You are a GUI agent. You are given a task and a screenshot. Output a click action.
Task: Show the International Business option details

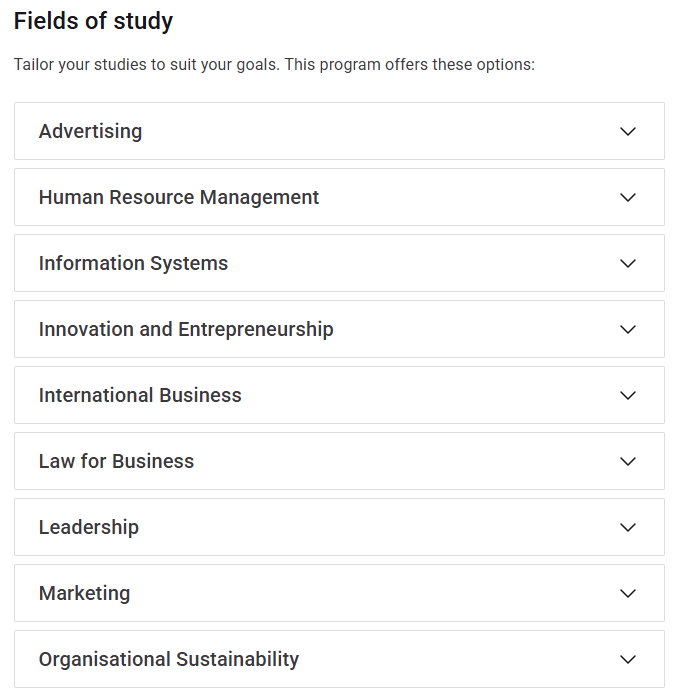point(140,395)
